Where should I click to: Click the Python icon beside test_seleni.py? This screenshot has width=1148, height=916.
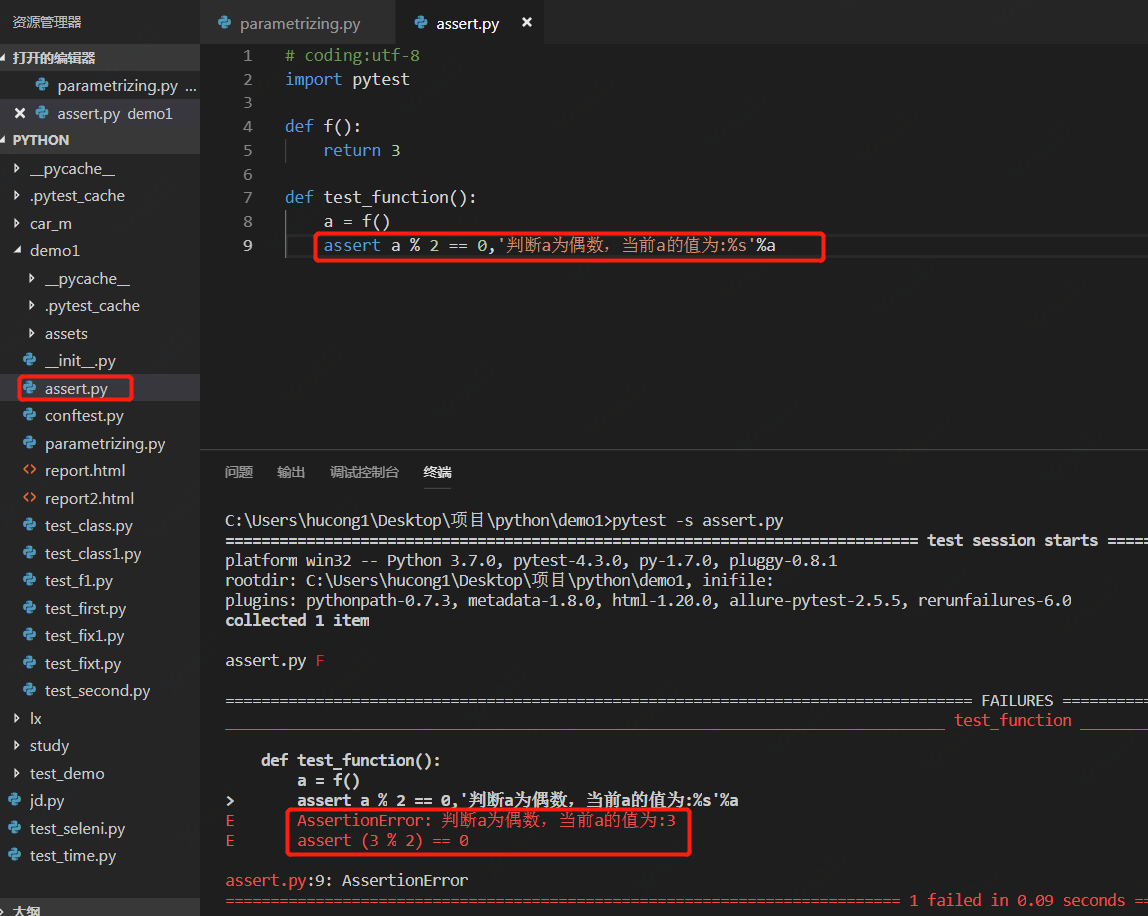point(14,828)
